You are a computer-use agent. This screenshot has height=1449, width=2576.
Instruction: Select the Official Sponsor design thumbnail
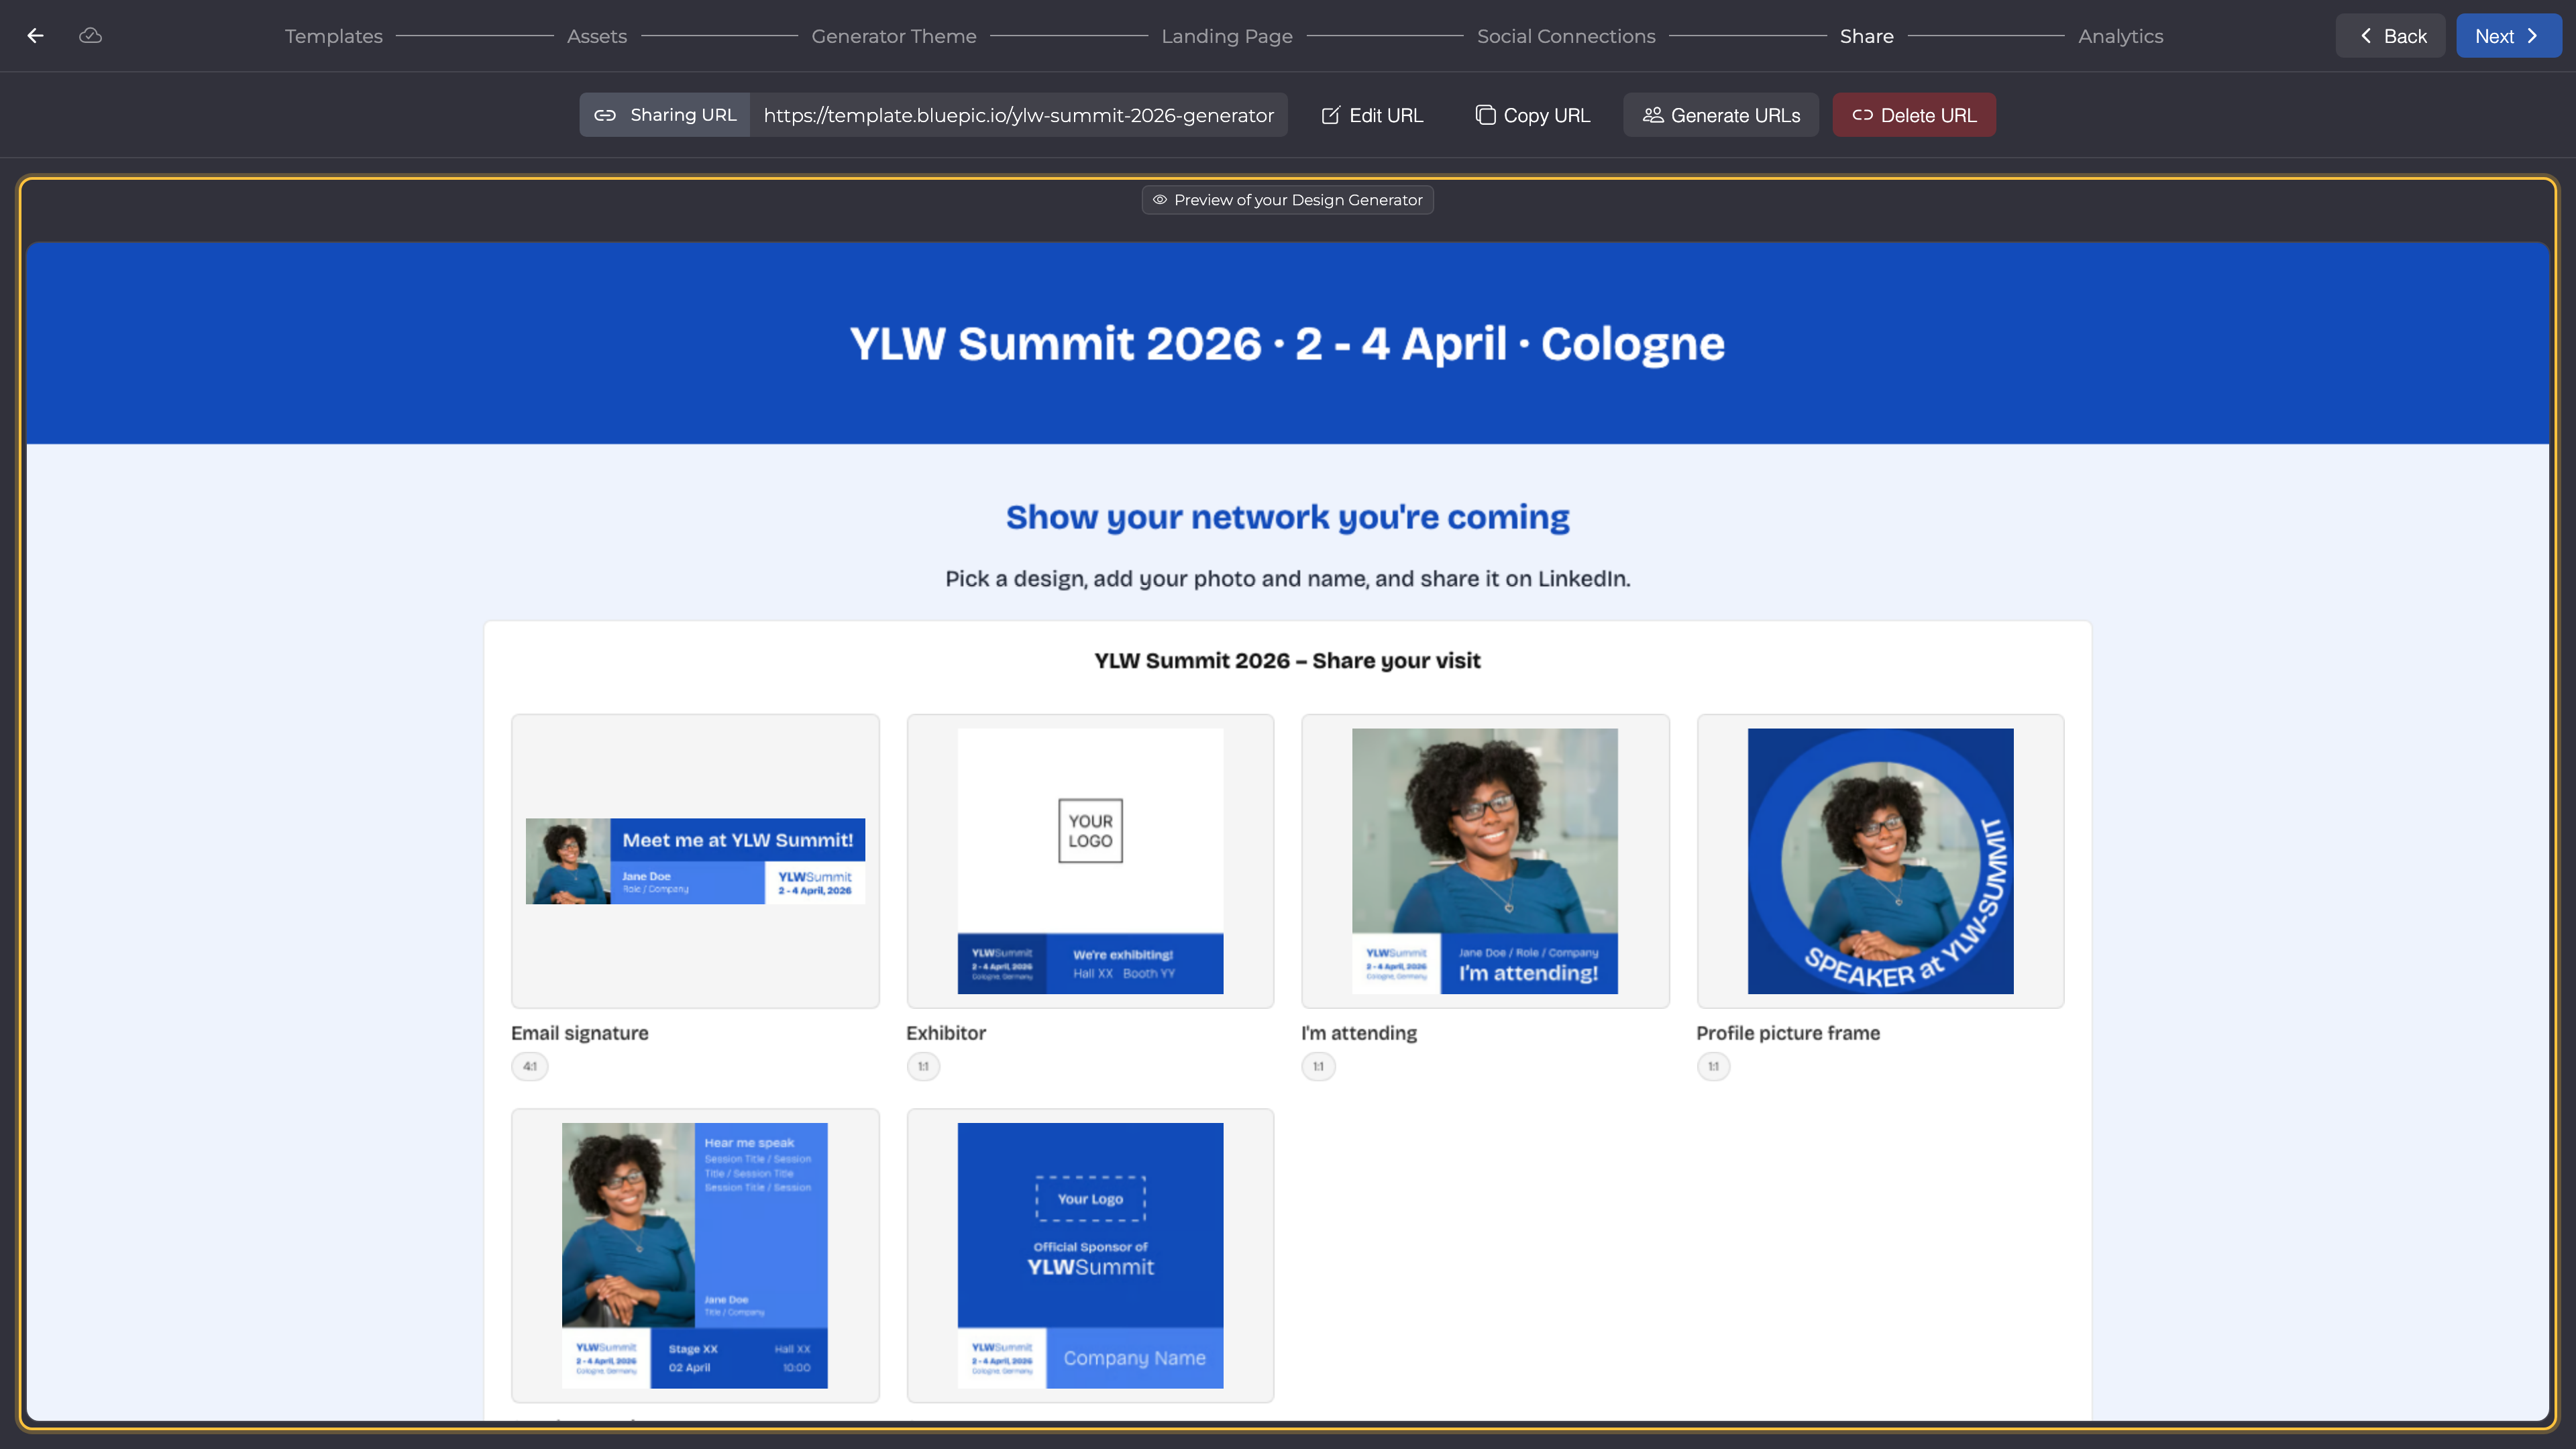coord(1090,1255)
